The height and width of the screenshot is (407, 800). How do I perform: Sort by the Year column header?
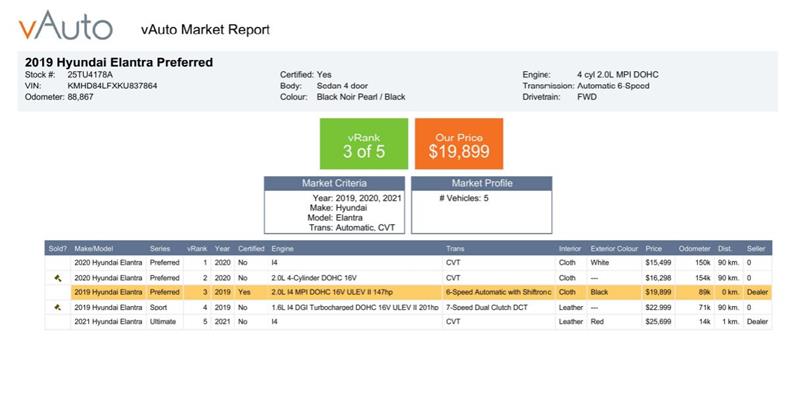pyautogui.click(x=222, y=248)
